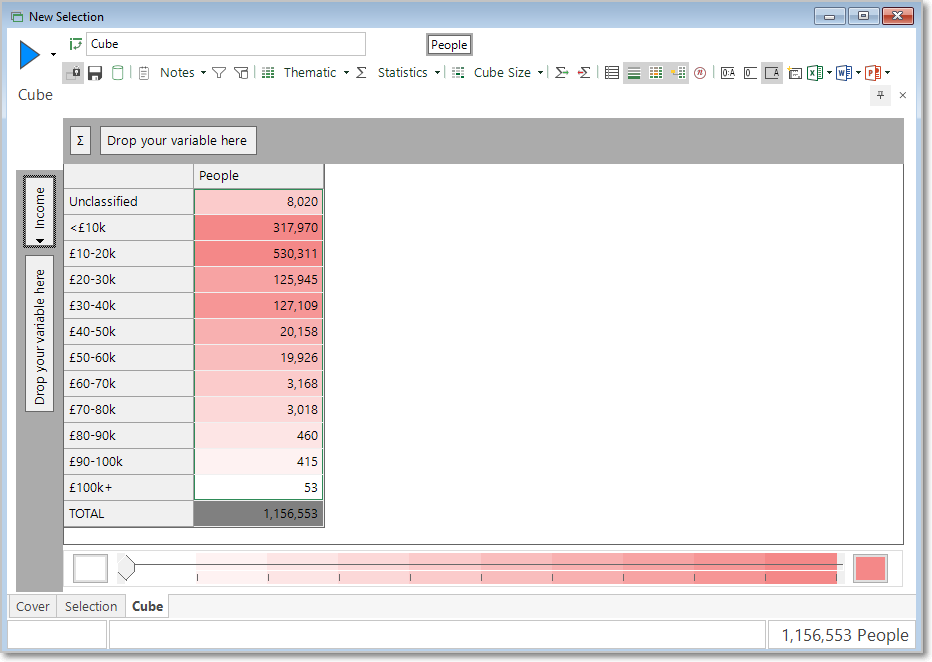Select the People column header

(x=259, y=176)
